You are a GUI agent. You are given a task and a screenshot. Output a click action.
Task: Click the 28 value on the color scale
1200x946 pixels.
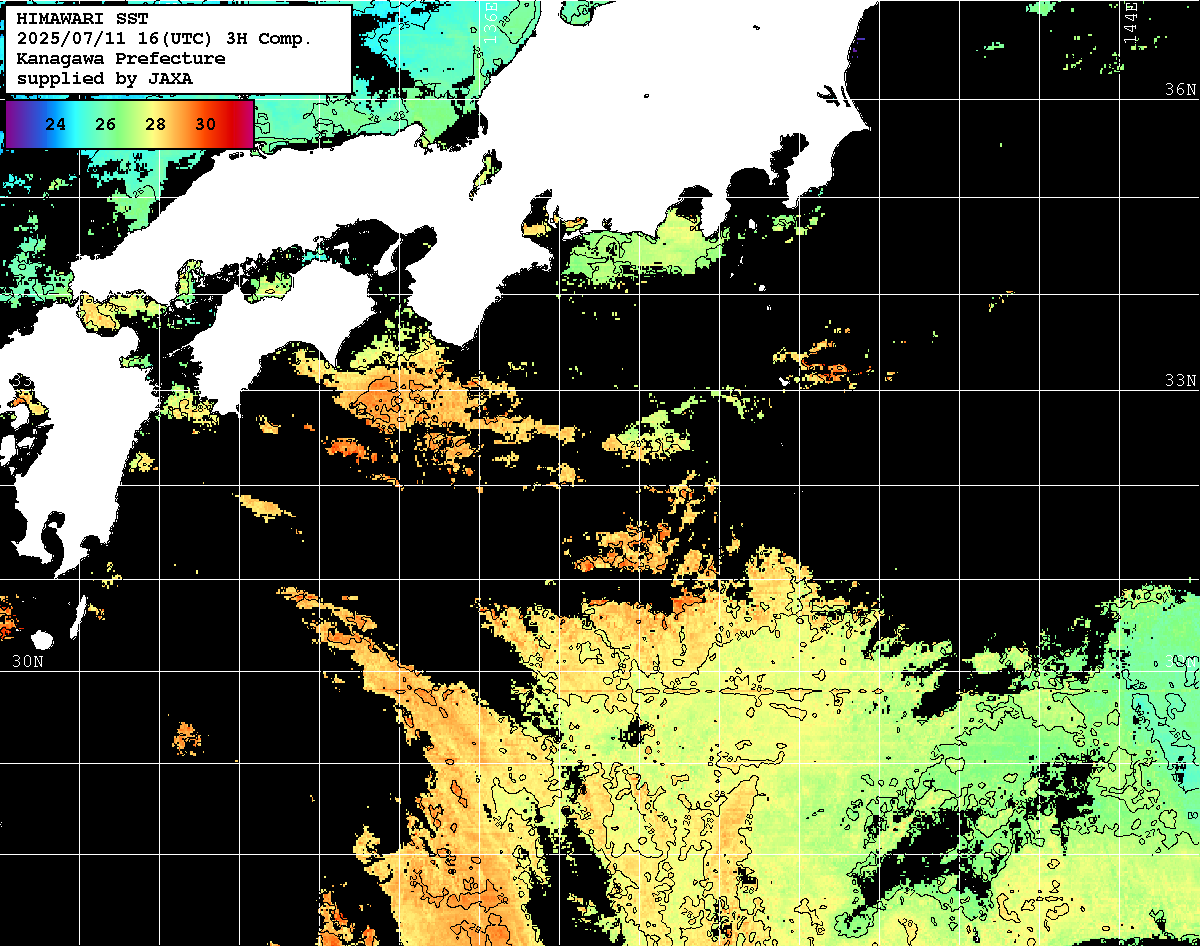pyautogui.click(x=155, y=125)
